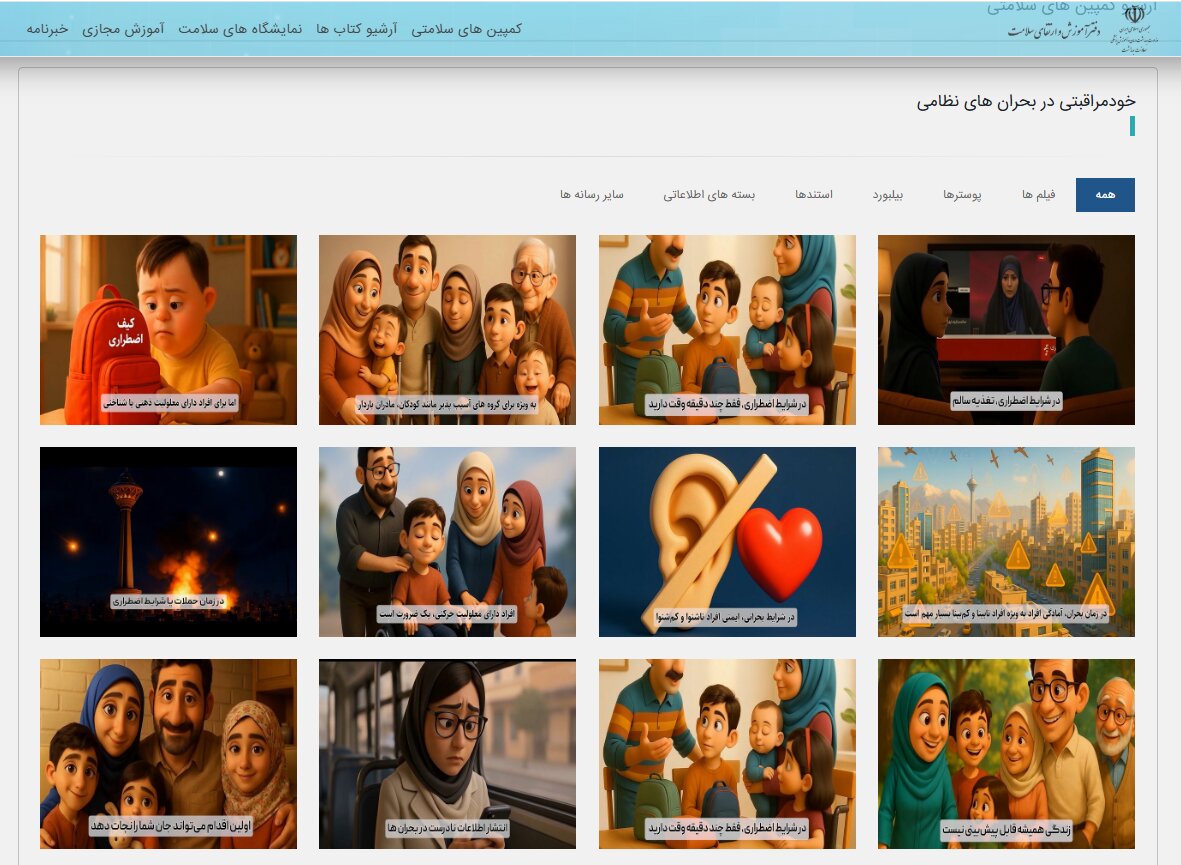Open the thumbnail اولین اقدام می تواند جان شما
The height and width of the screenshot is (865, 1181).
(168, 753)
